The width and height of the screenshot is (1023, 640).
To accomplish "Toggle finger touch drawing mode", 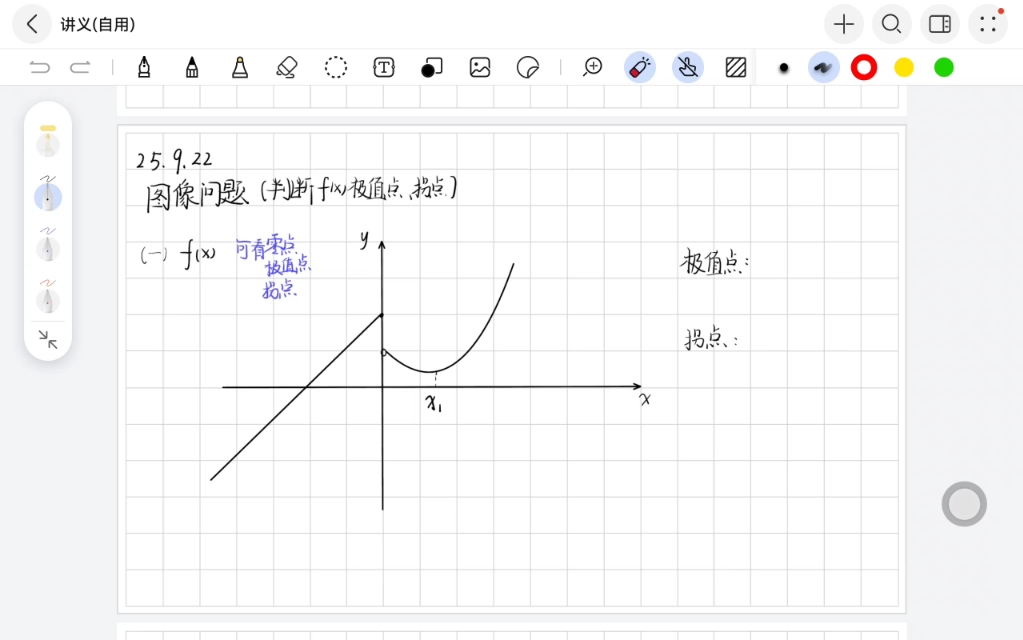I will click(x=688, y=67).
